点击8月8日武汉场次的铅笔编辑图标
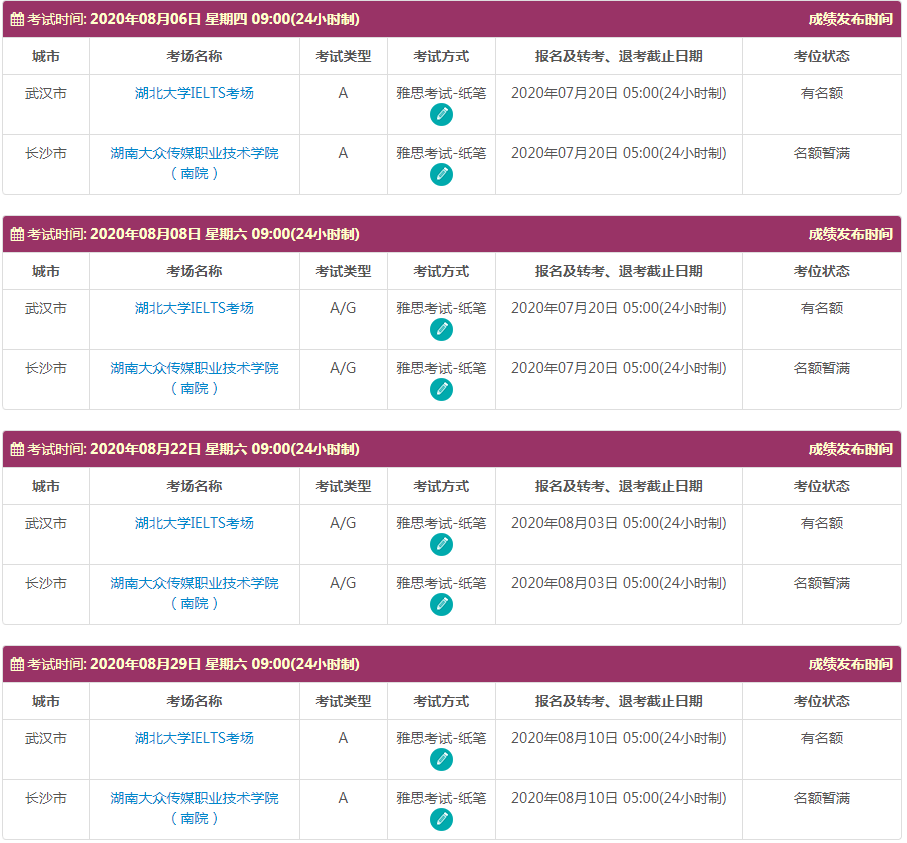Image resolution: width=907 pixels, height=843 pixels. click(440, 328)
